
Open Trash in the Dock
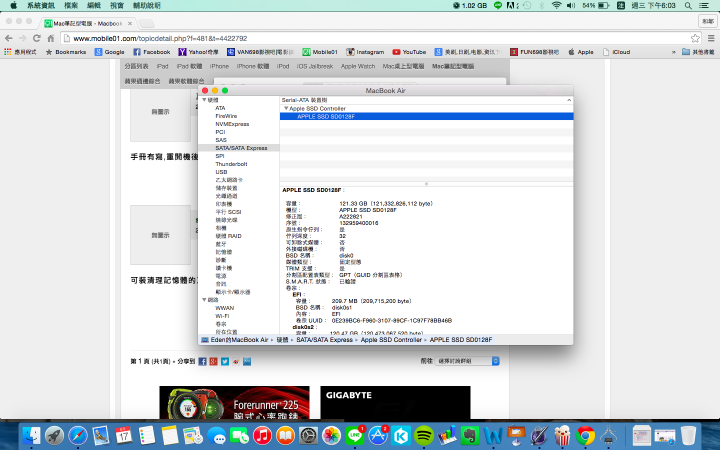coord(688,435)
